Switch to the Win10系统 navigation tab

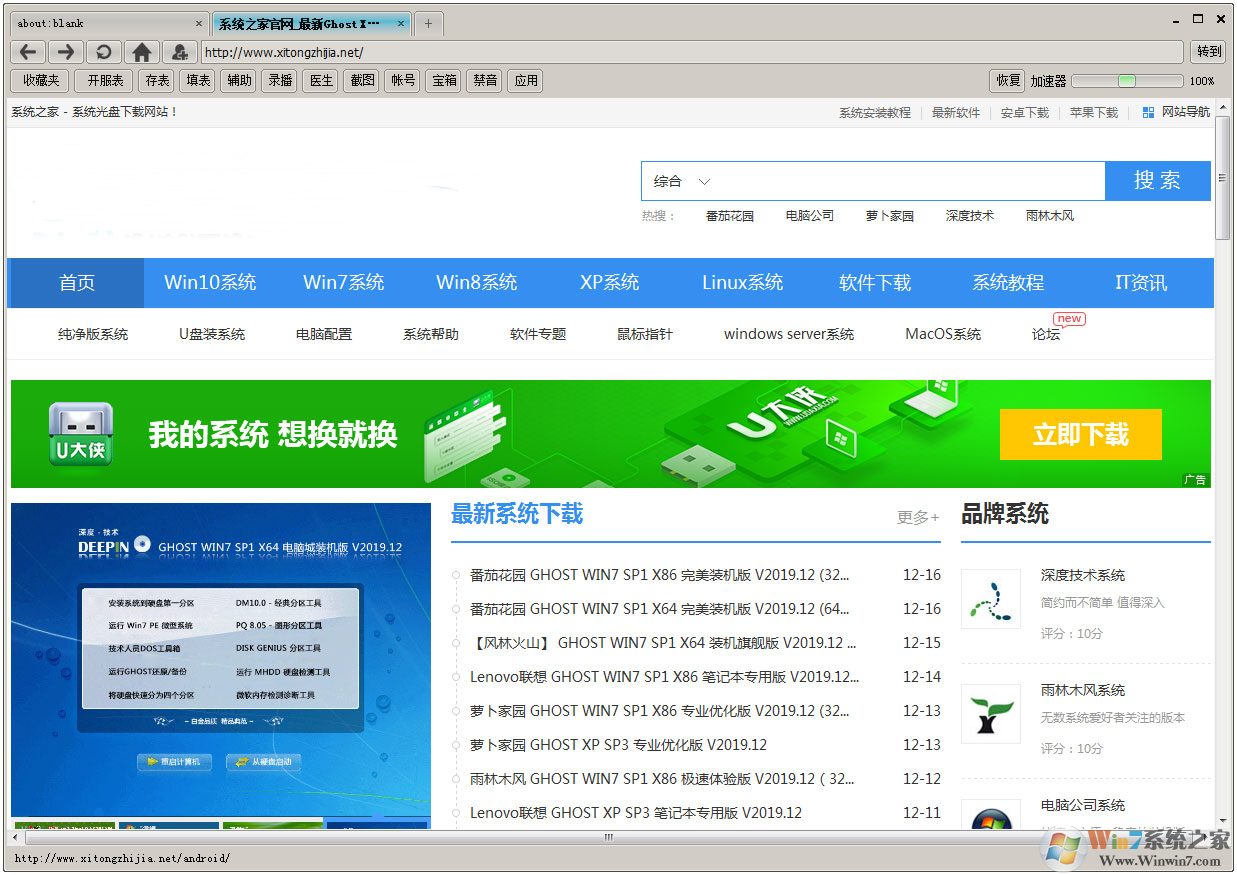210,283
